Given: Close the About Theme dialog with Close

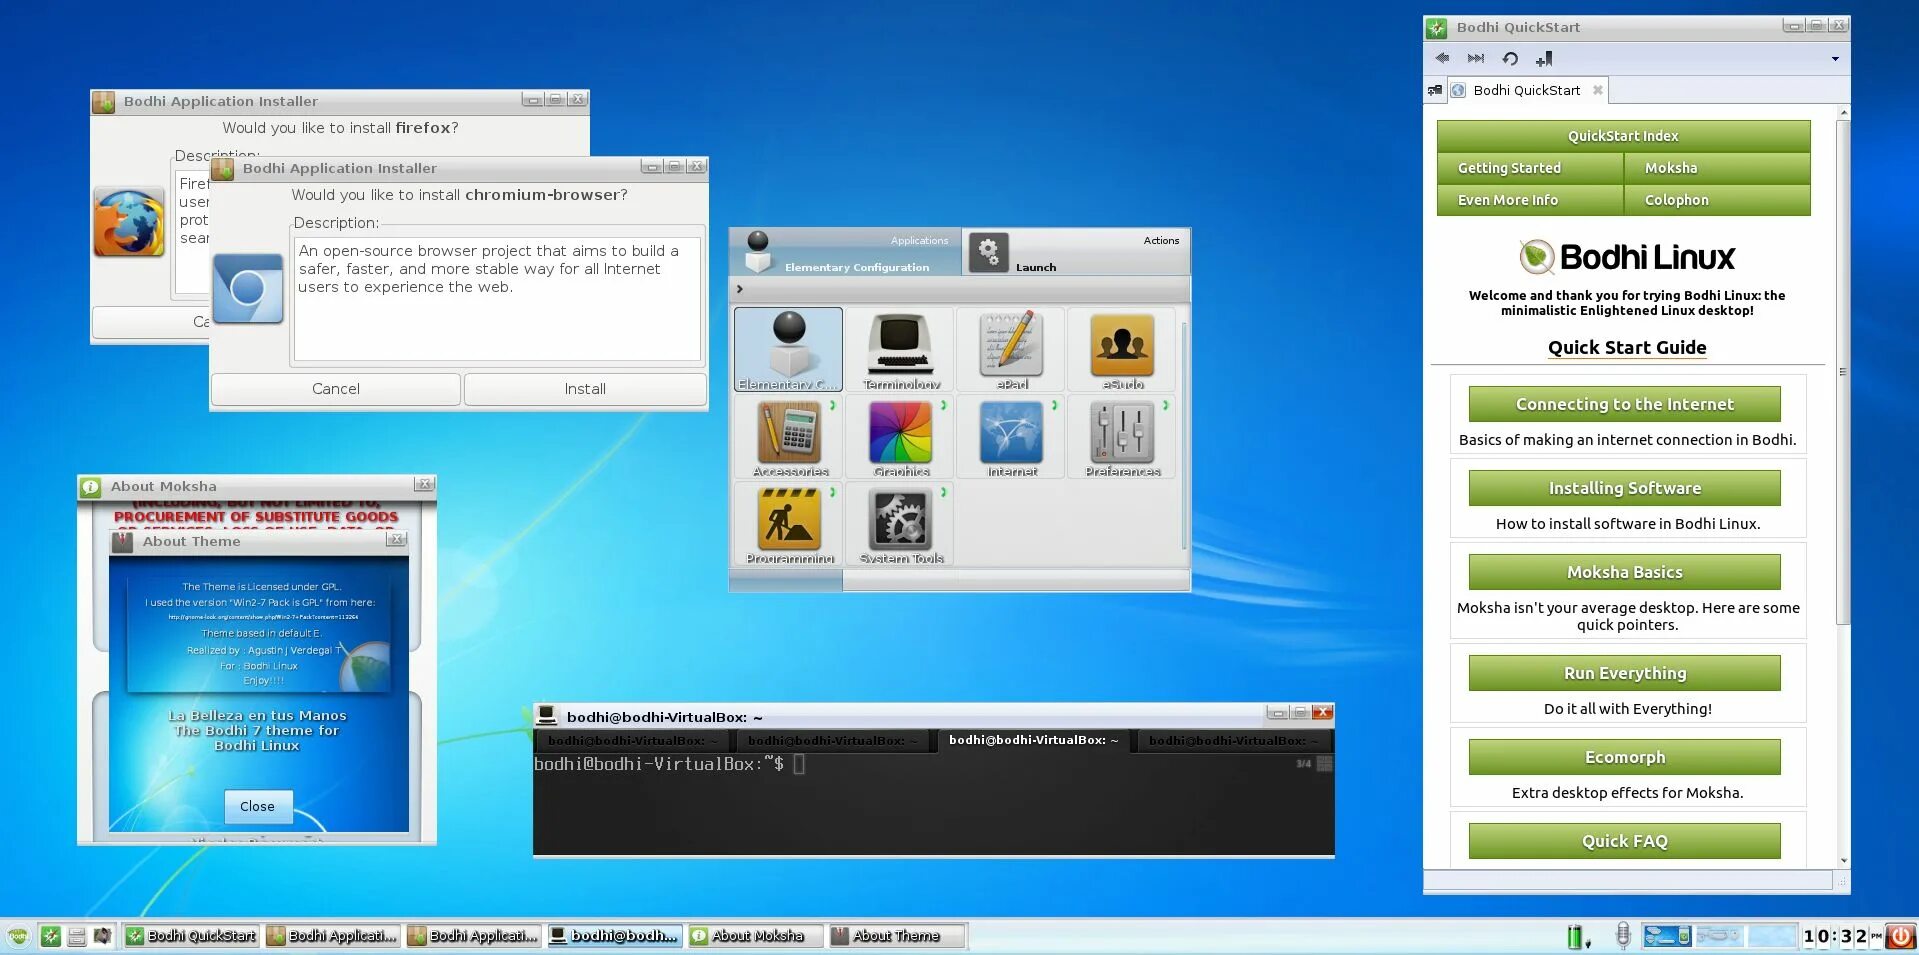Looking at the screenshot, I should pyautogui.click(x=257, y=806).
